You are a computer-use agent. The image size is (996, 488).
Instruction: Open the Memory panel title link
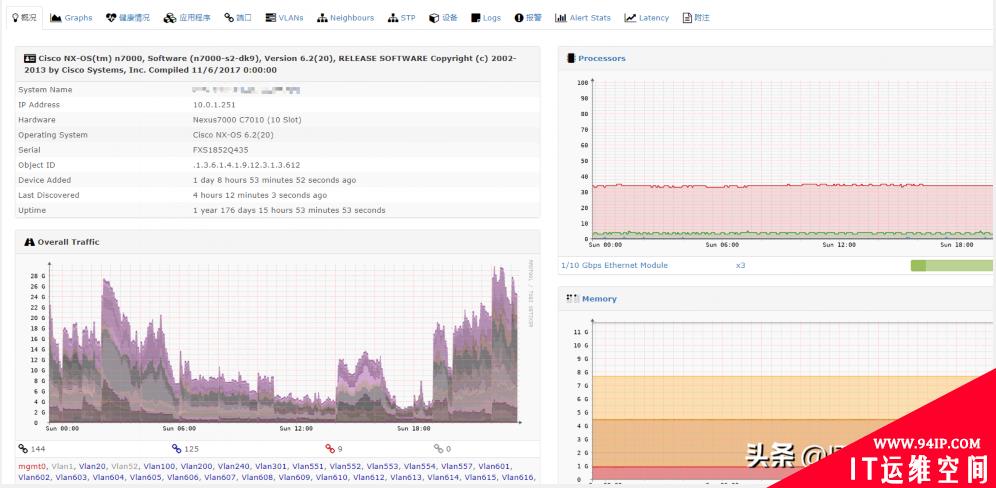click(x=599, y=299)
